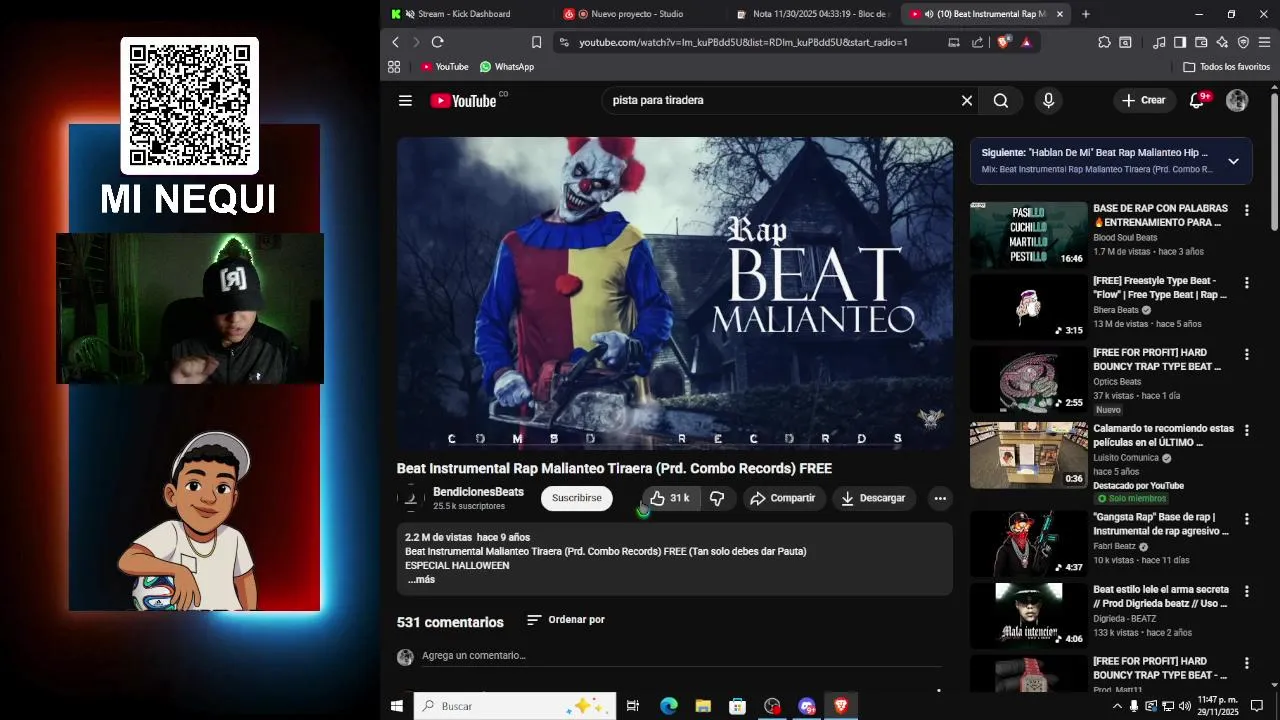Open Todos los favoritos folder
1280x720 pixels.
(1227, 67)
